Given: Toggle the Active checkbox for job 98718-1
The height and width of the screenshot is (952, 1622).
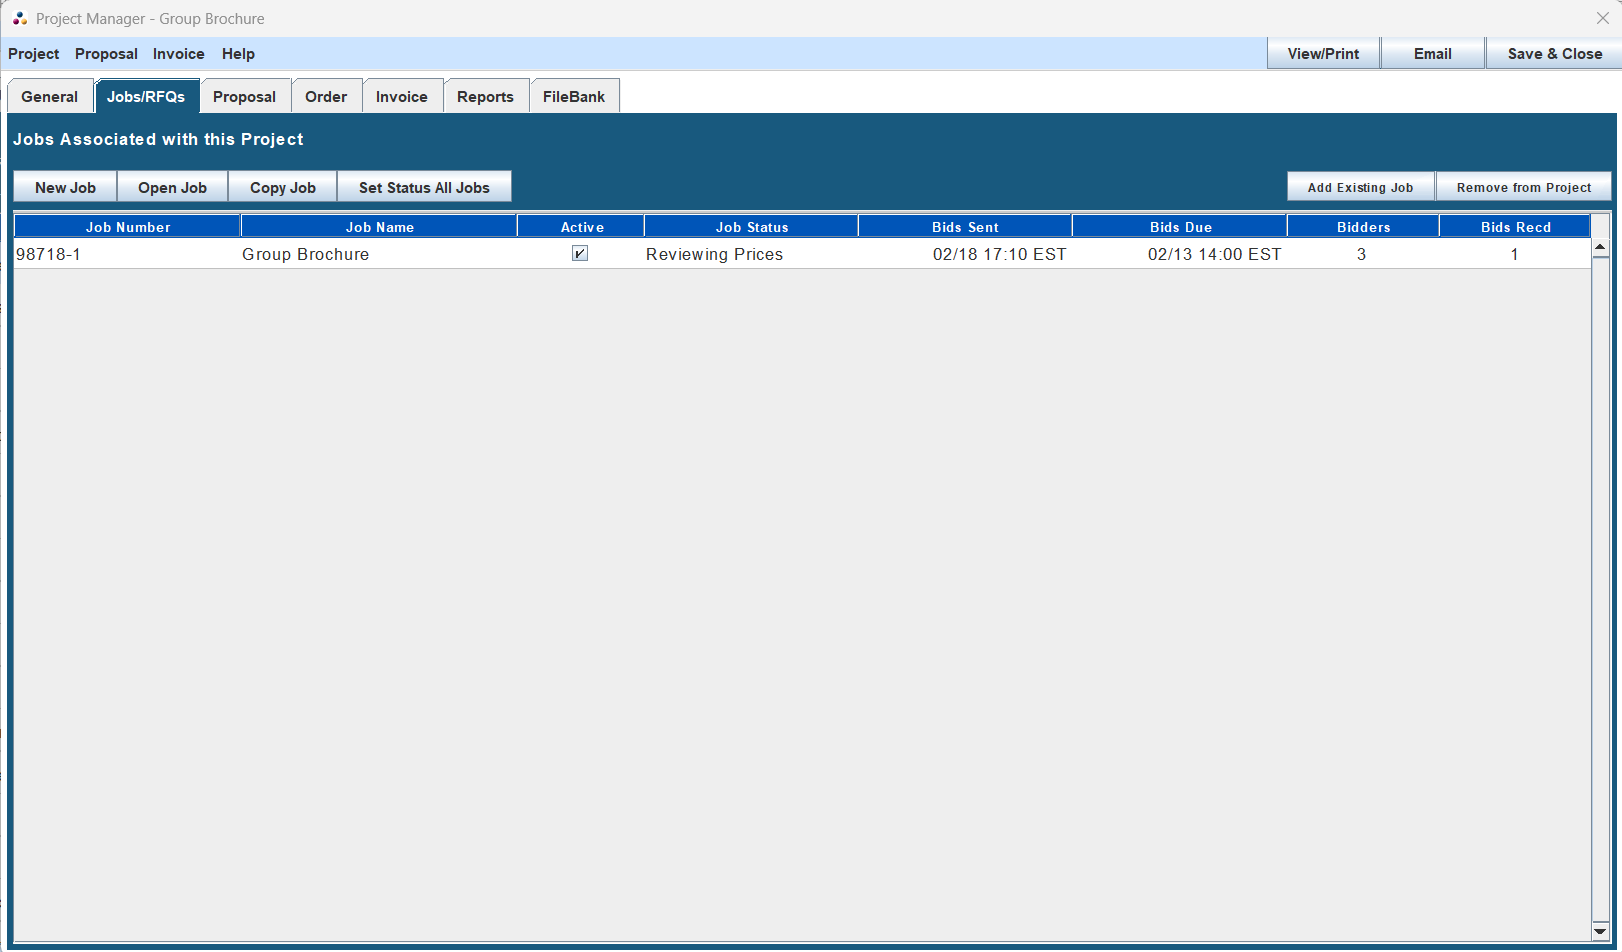Looking at the screenshot, I should tap(581, 253).
